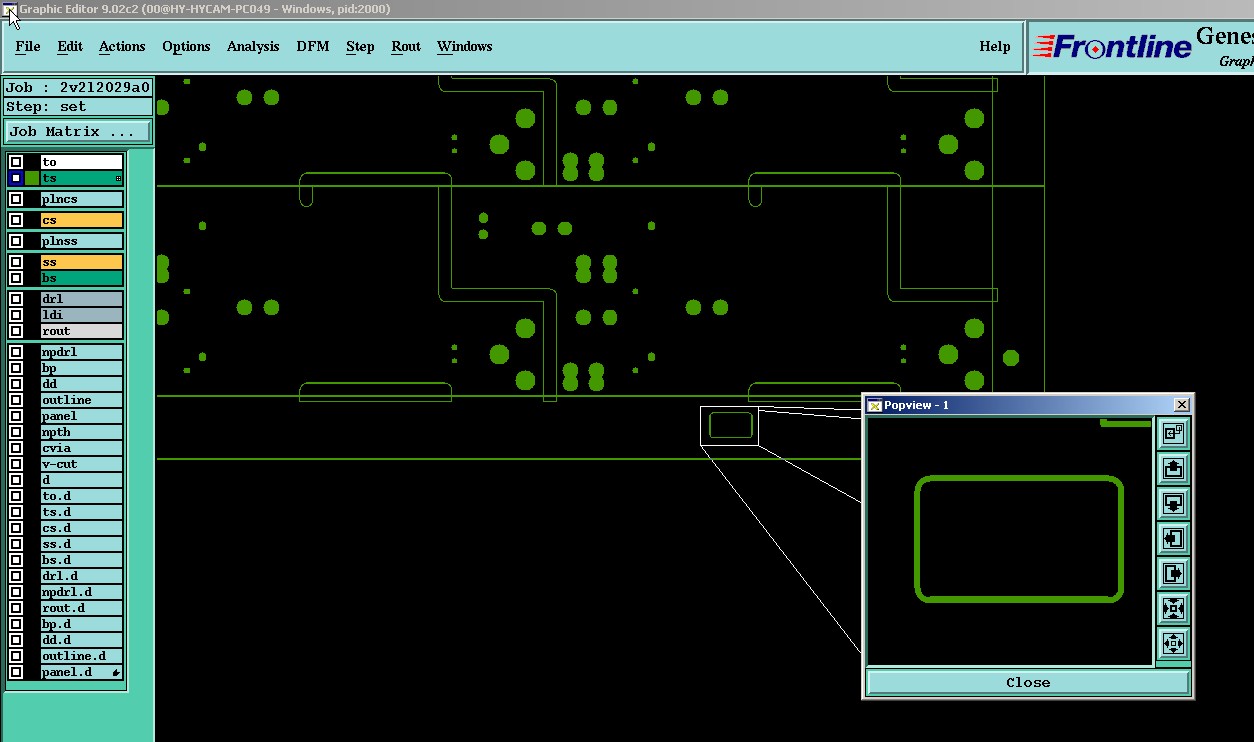Open the File menu

coord(28,46)
